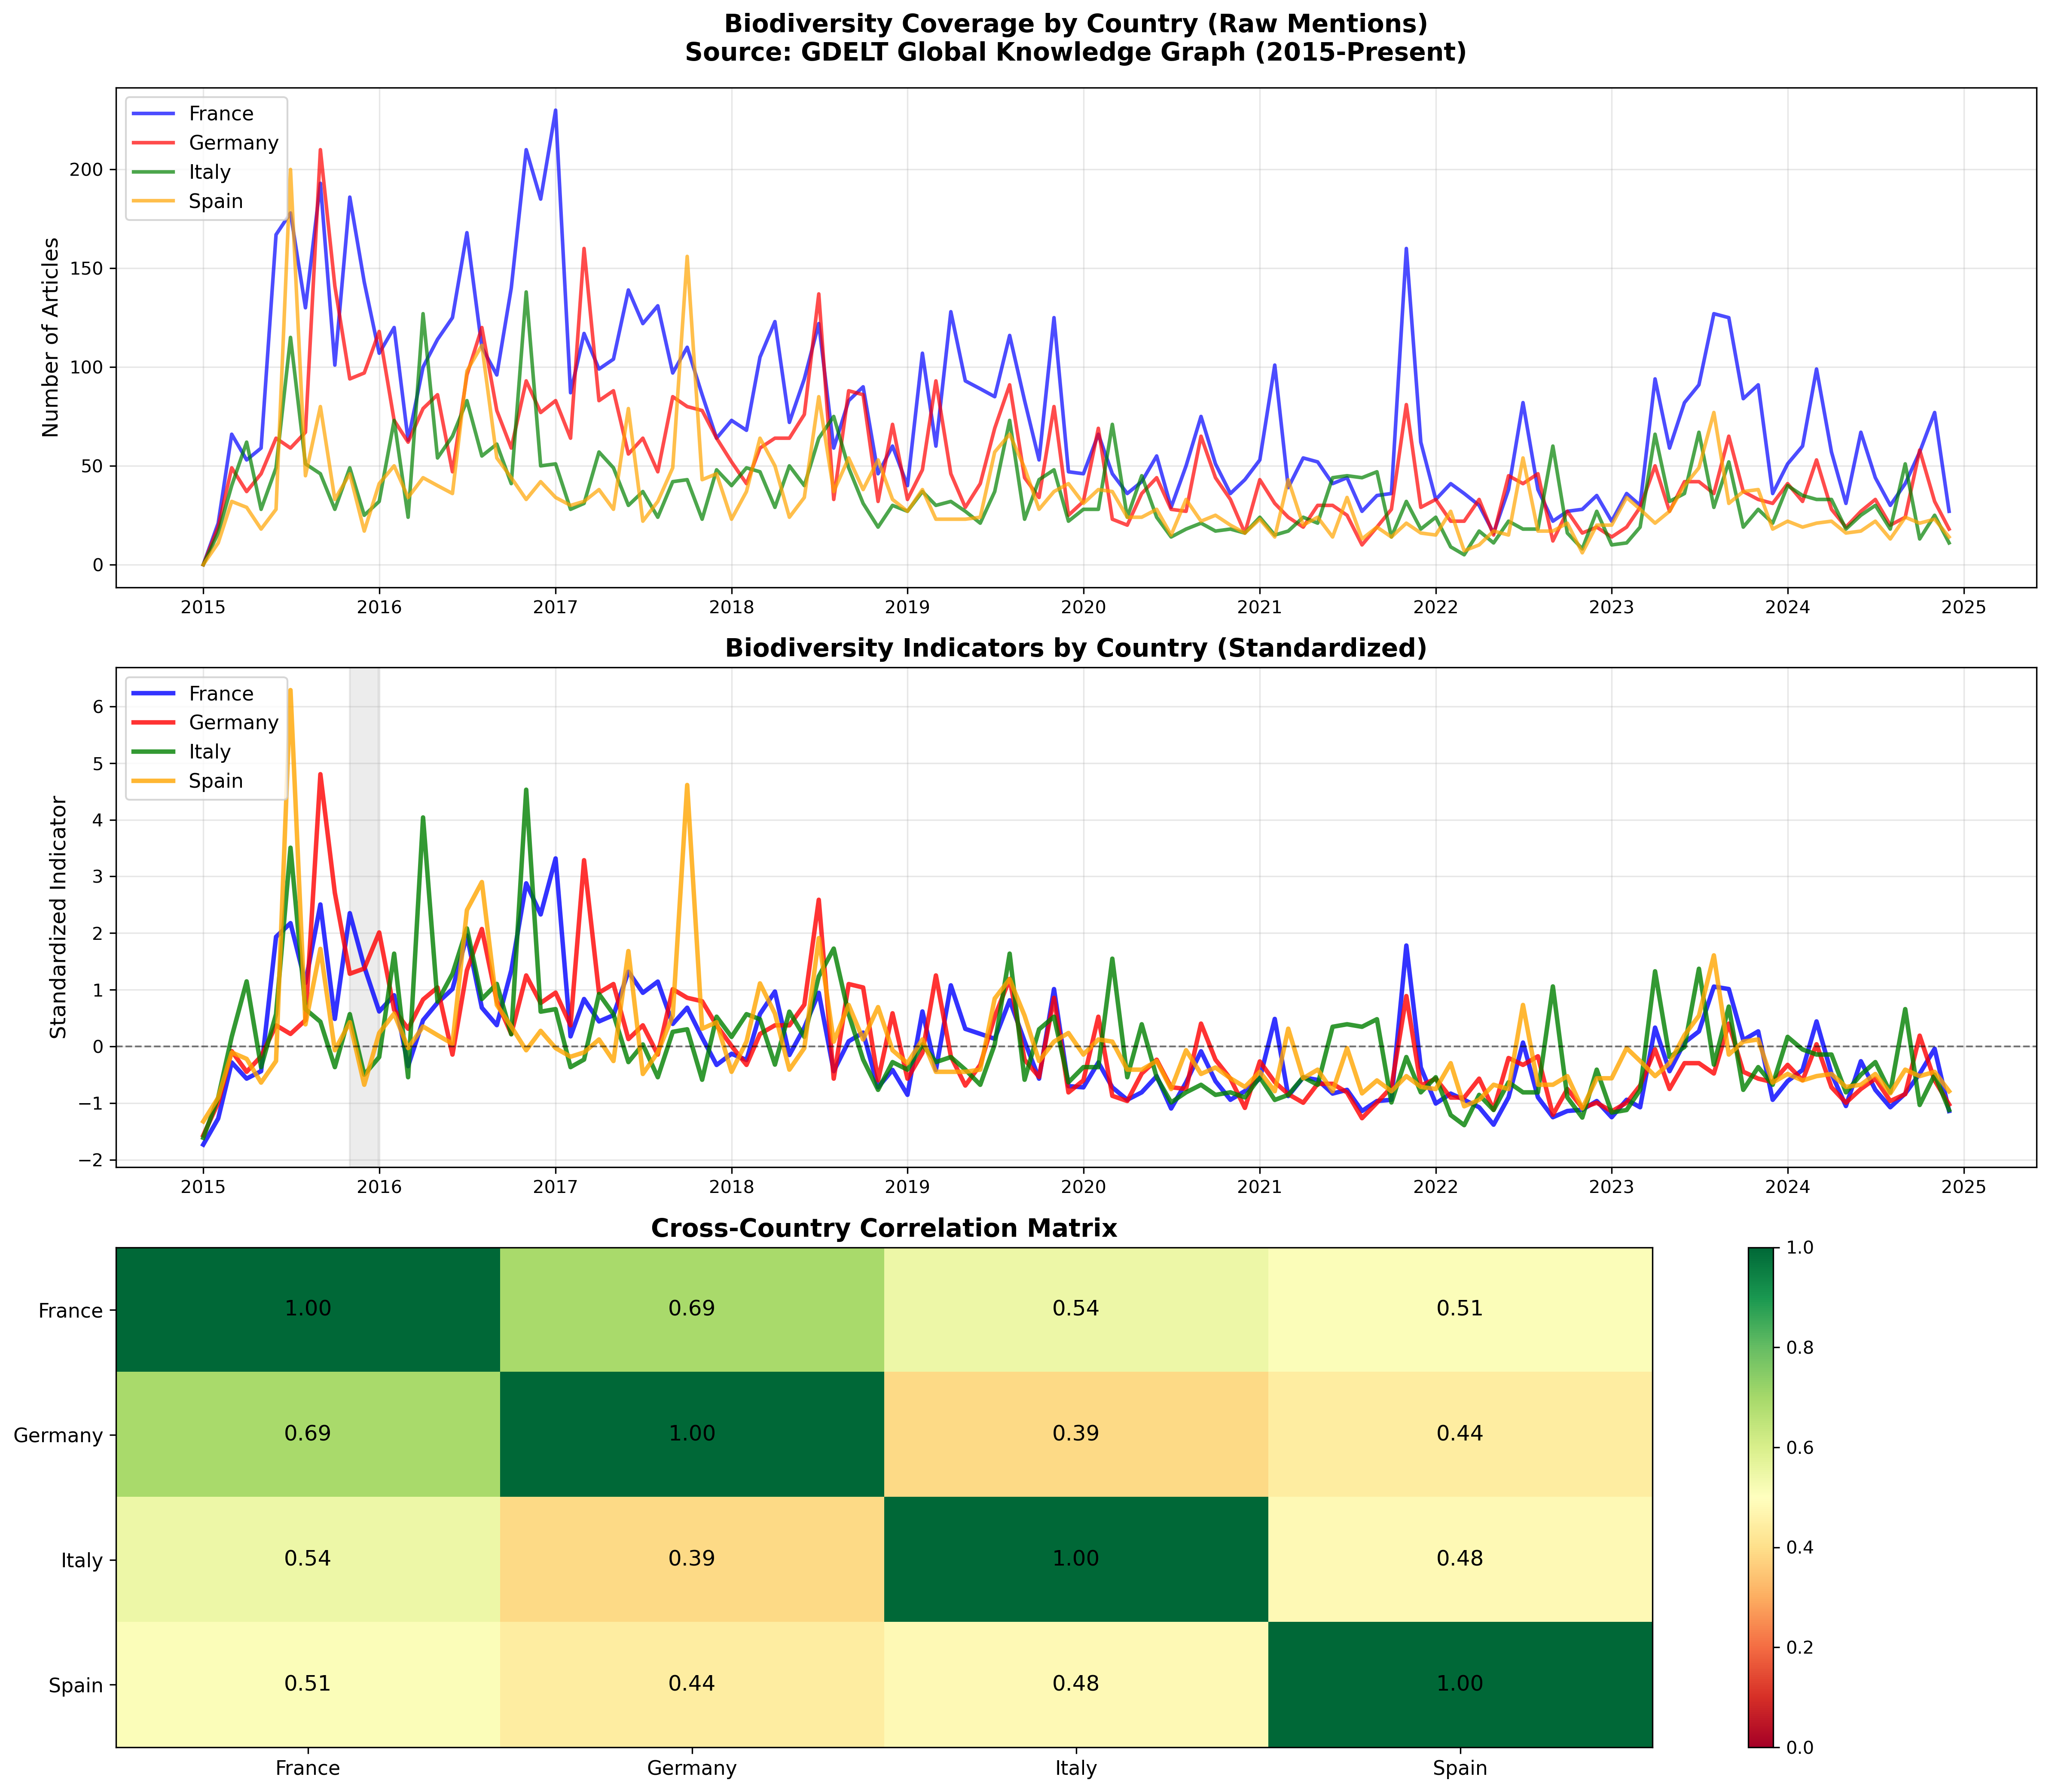Click the Standardized Indicator y-axis label

point(58,917)
